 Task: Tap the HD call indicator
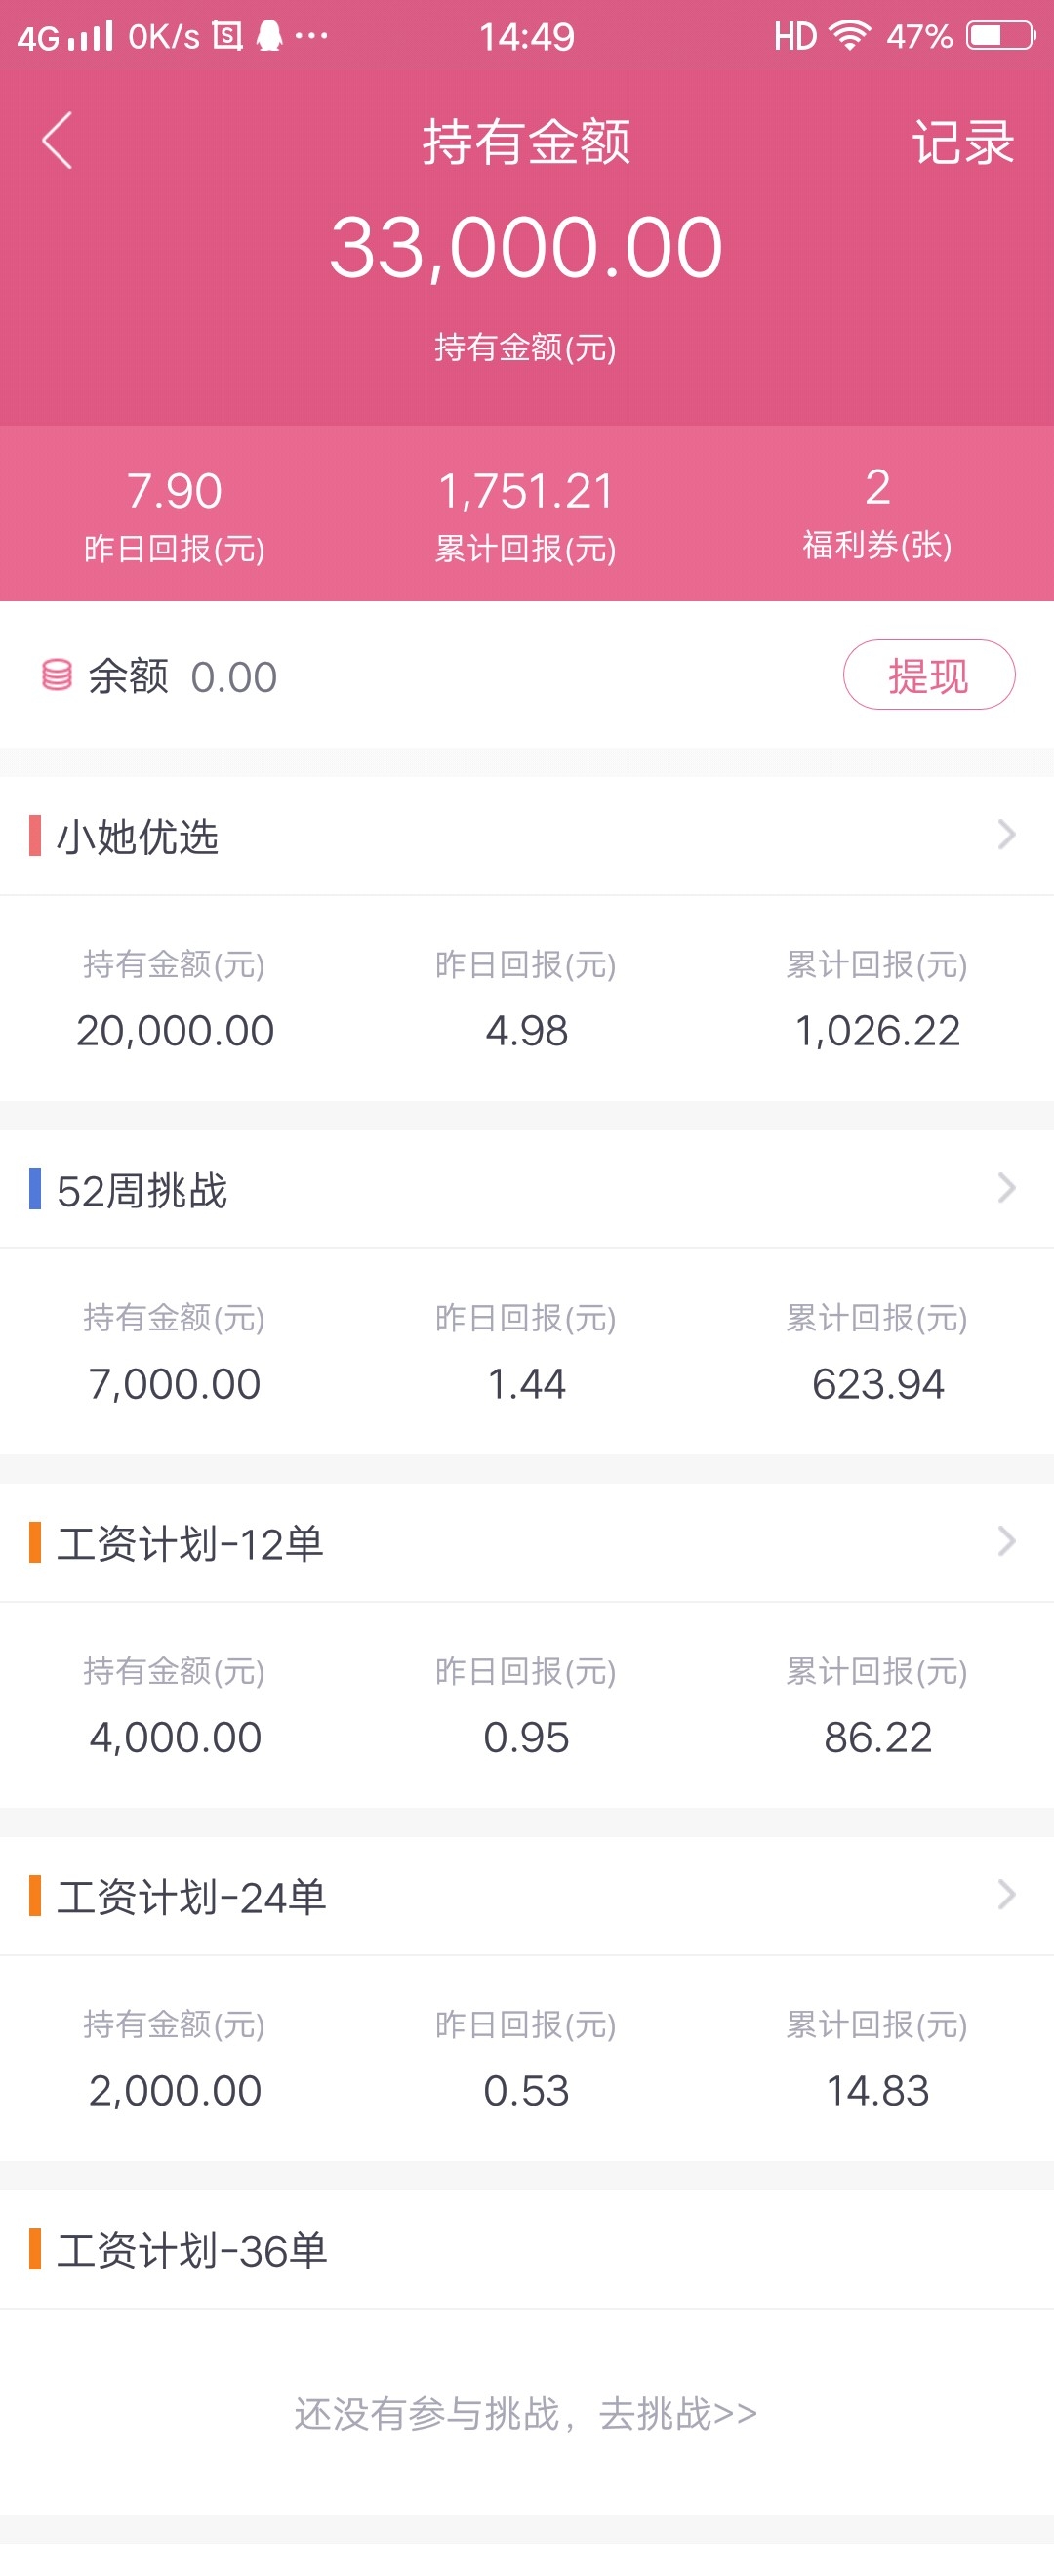pyautogui.click(x=795, y=37)
